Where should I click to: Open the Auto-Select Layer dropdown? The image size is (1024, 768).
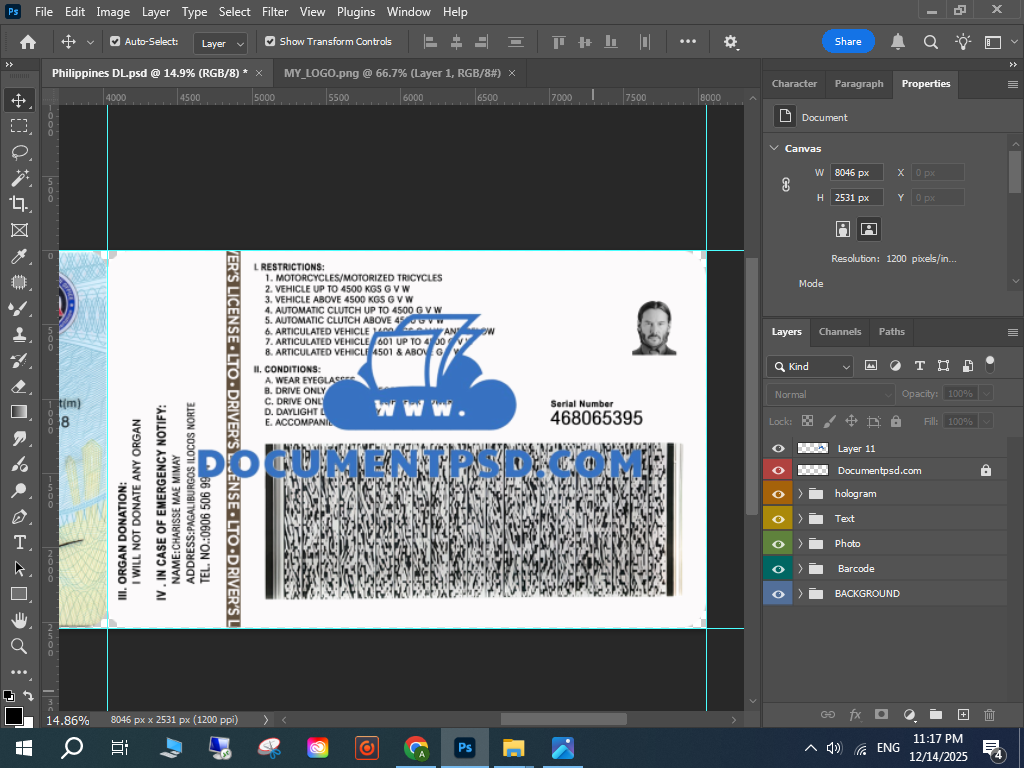222,43
